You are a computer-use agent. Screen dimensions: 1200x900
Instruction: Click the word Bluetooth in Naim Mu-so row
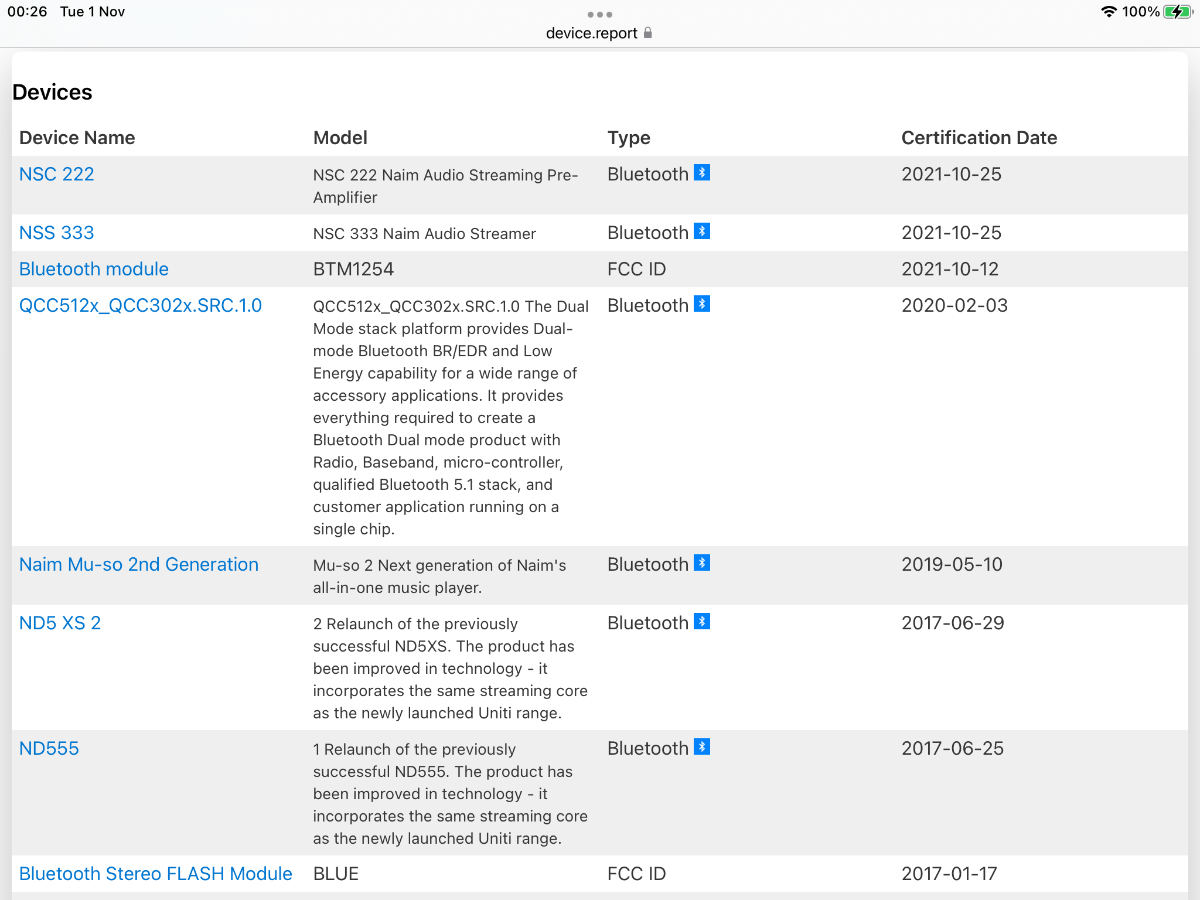(648, 565)
